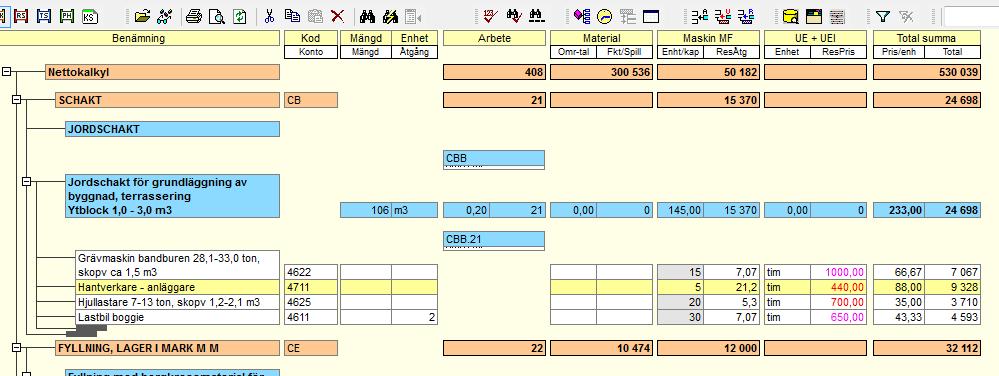This screenshot has height=376, width=999.
Task: Click the yellow clock icon
Action: pos(604,17)
